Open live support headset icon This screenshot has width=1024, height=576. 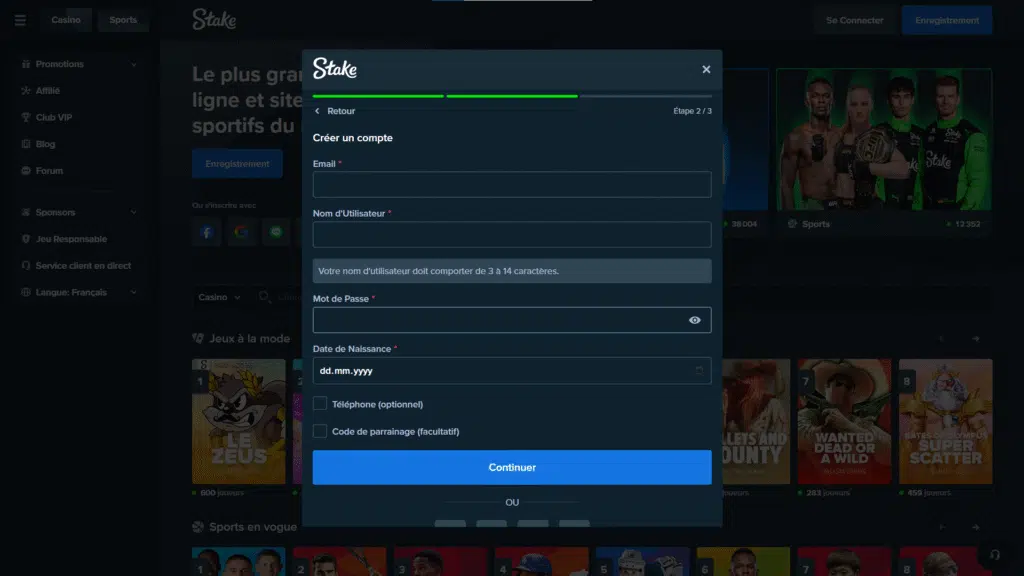click(993, 555)
